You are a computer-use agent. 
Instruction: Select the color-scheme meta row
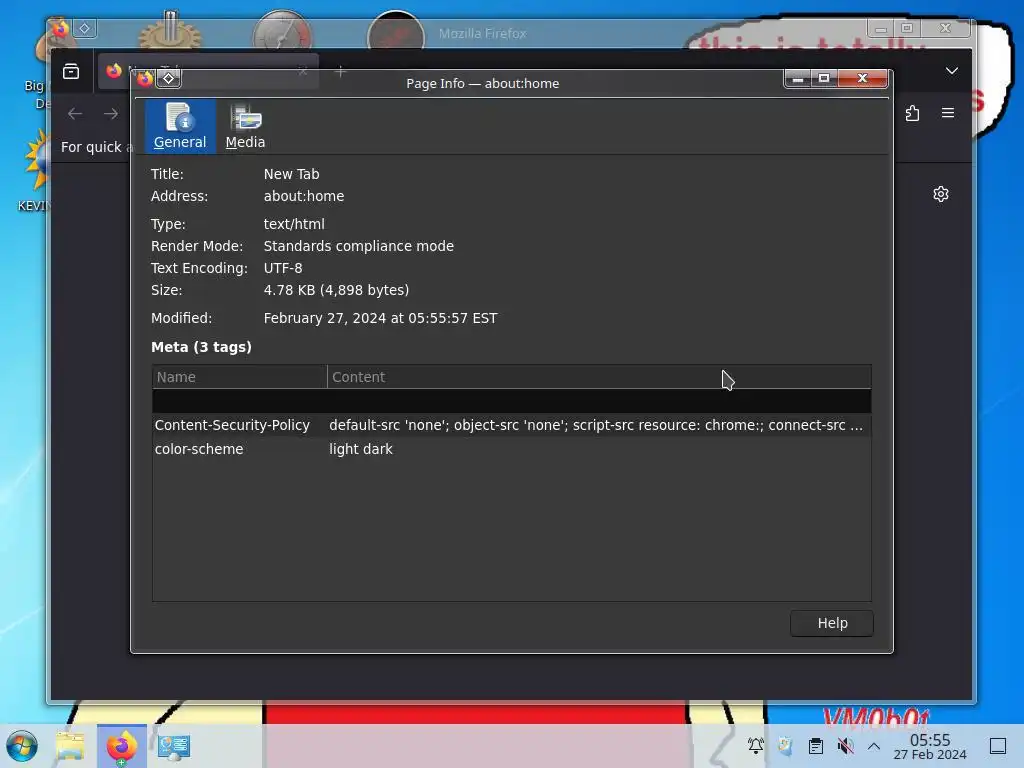tap(511, 449)
